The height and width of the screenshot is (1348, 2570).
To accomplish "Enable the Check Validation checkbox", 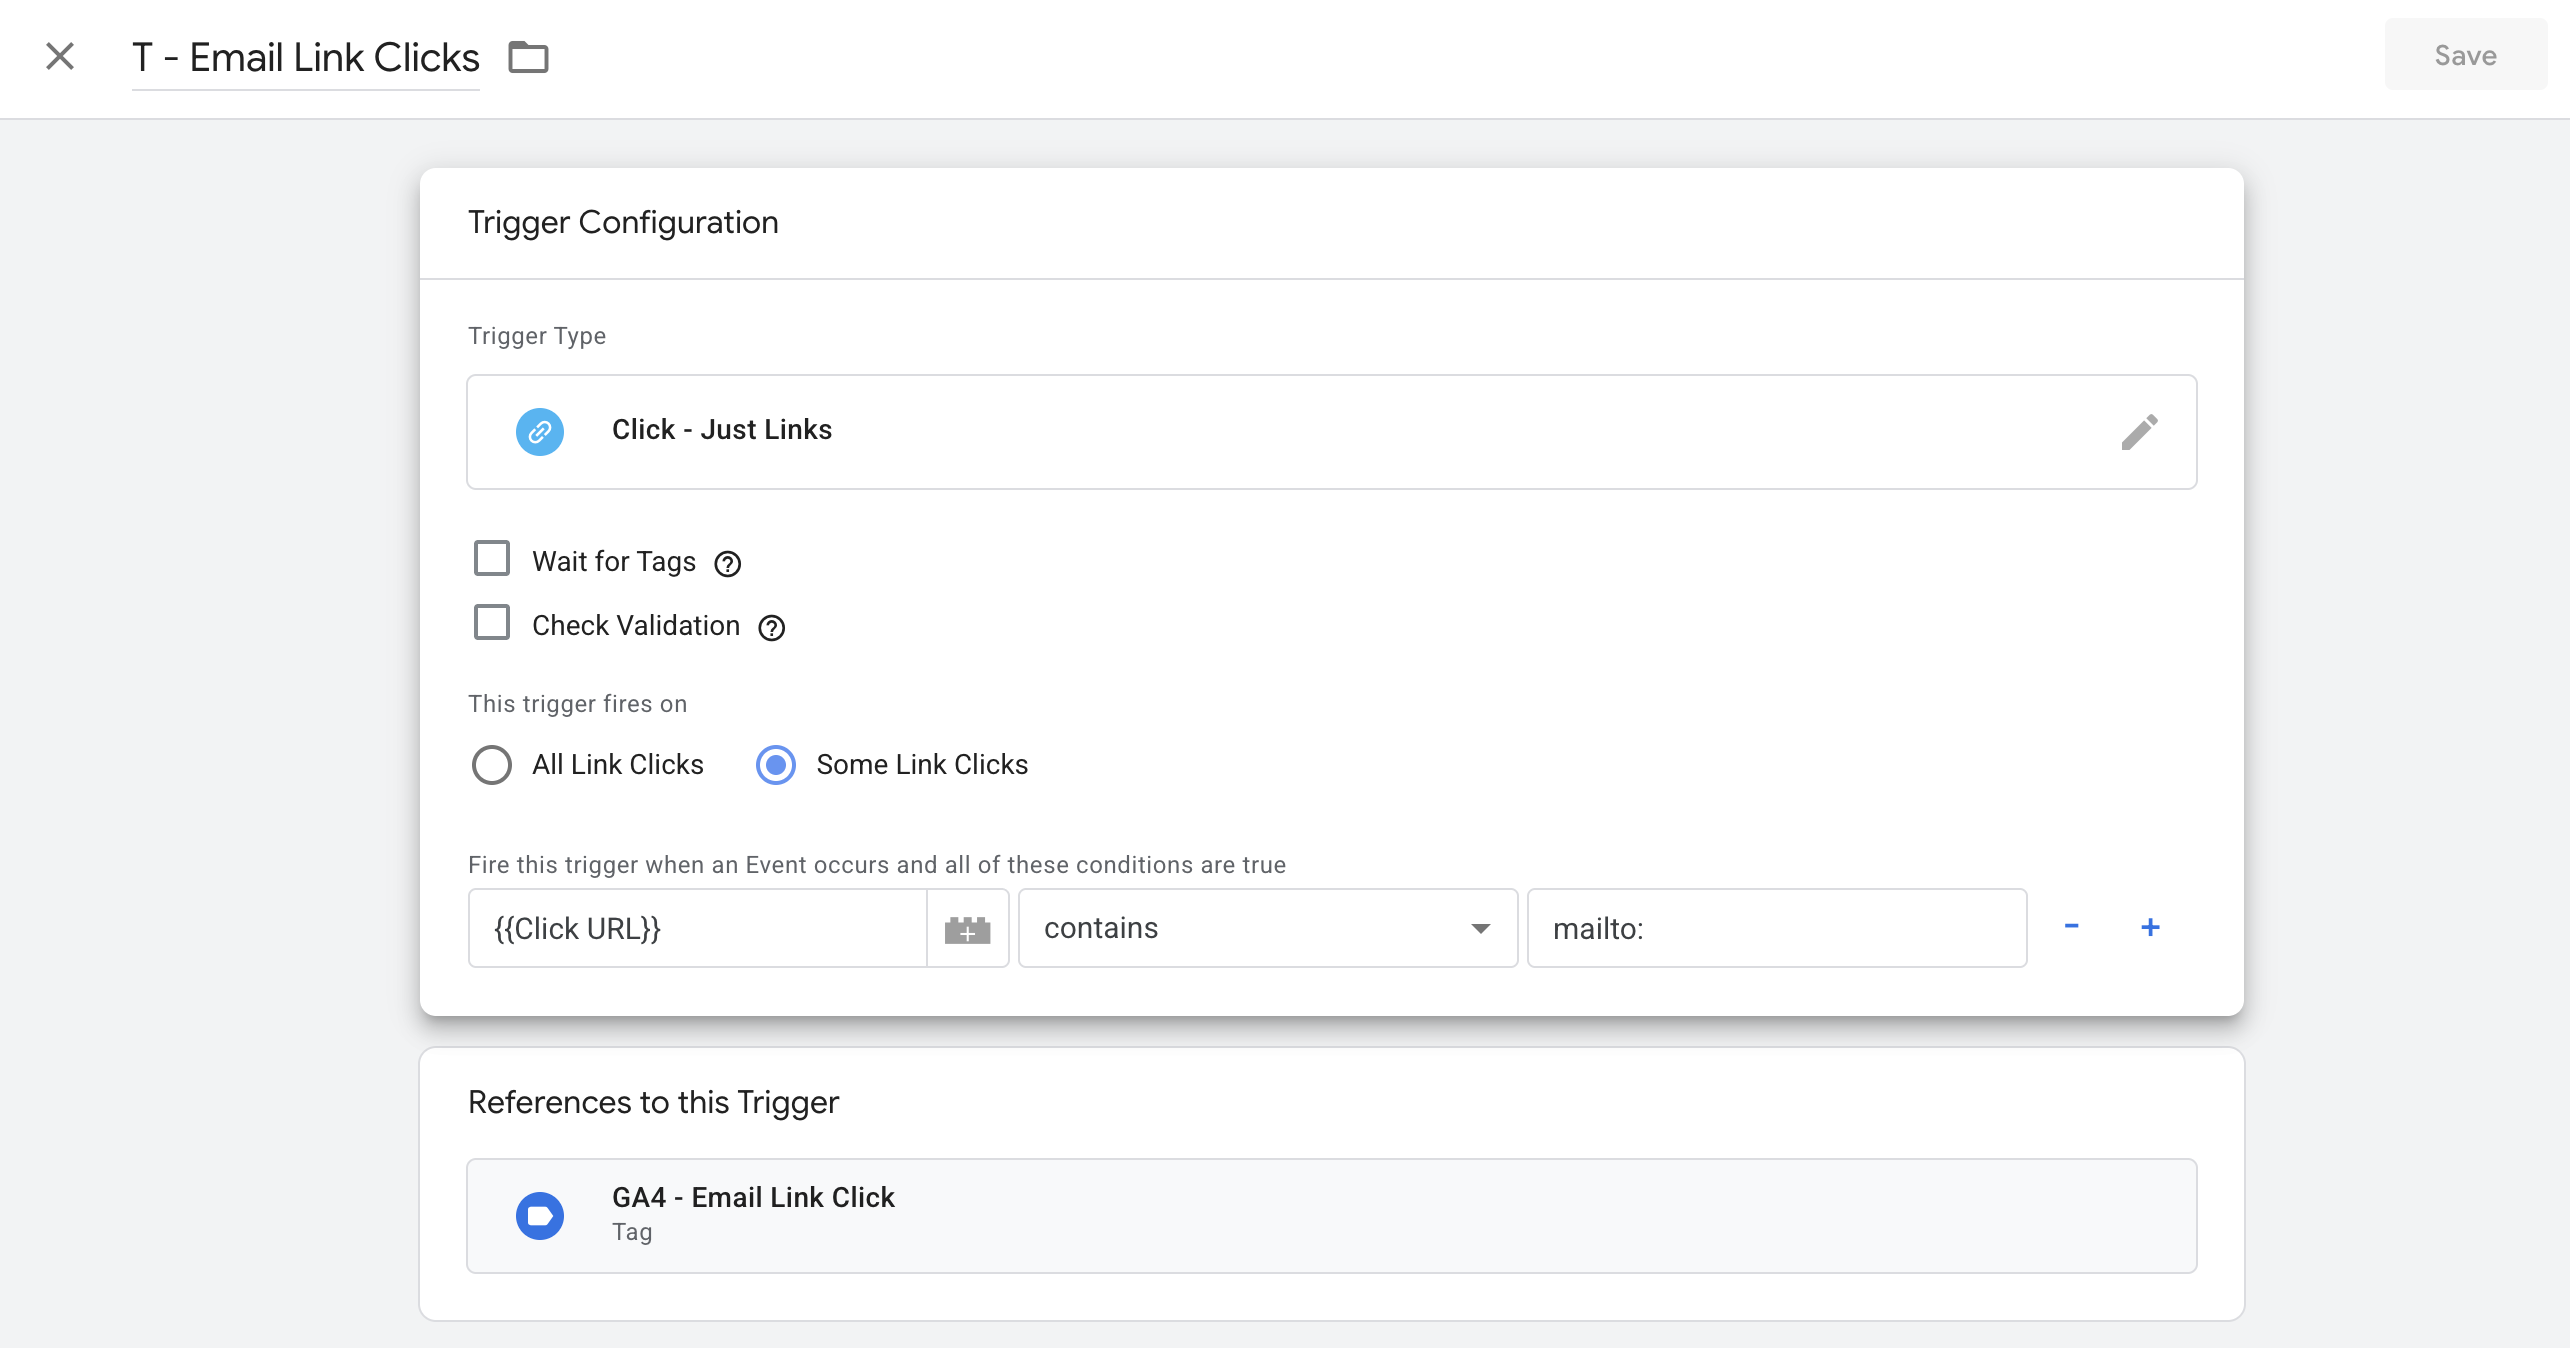I will tap(492, 623).
